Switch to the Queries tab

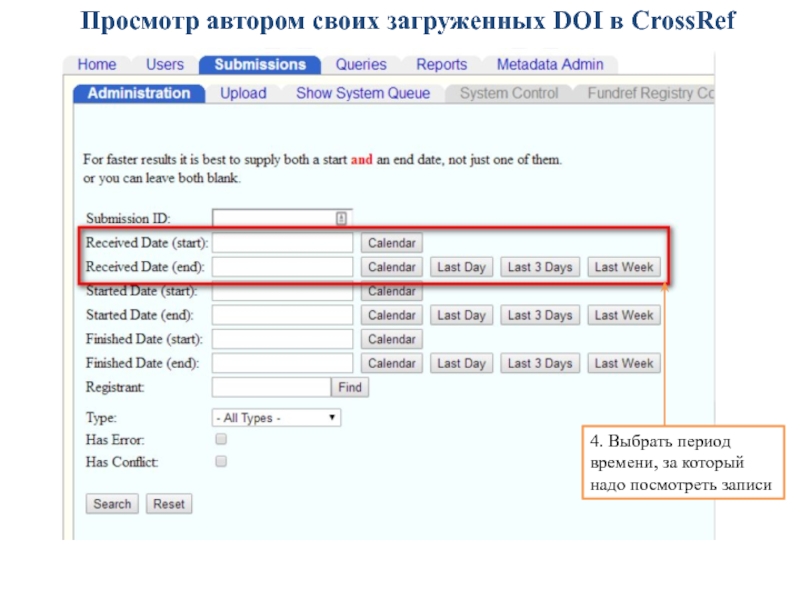(361, 65)
